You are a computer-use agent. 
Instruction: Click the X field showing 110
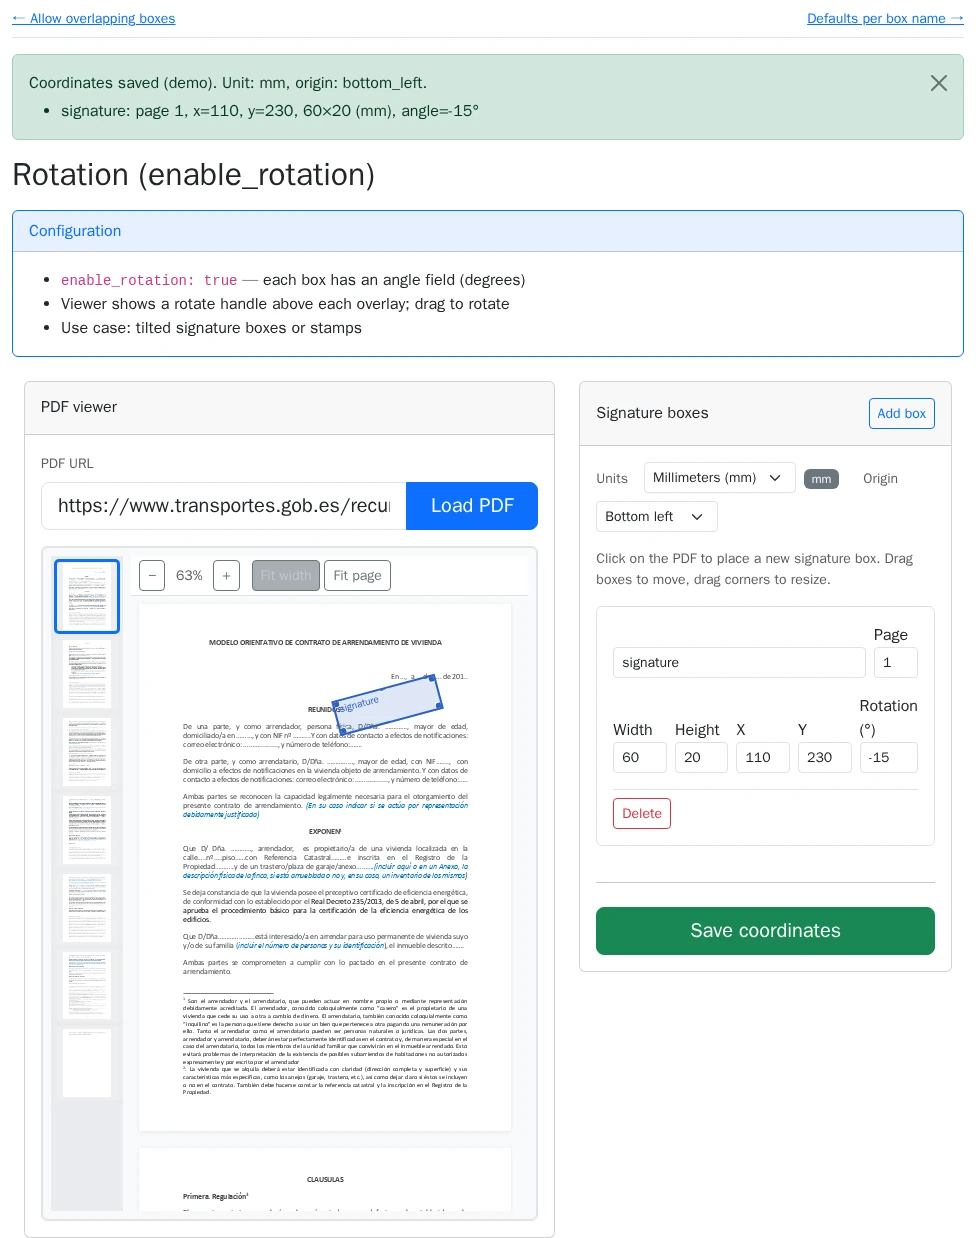[x=763, y=757]
